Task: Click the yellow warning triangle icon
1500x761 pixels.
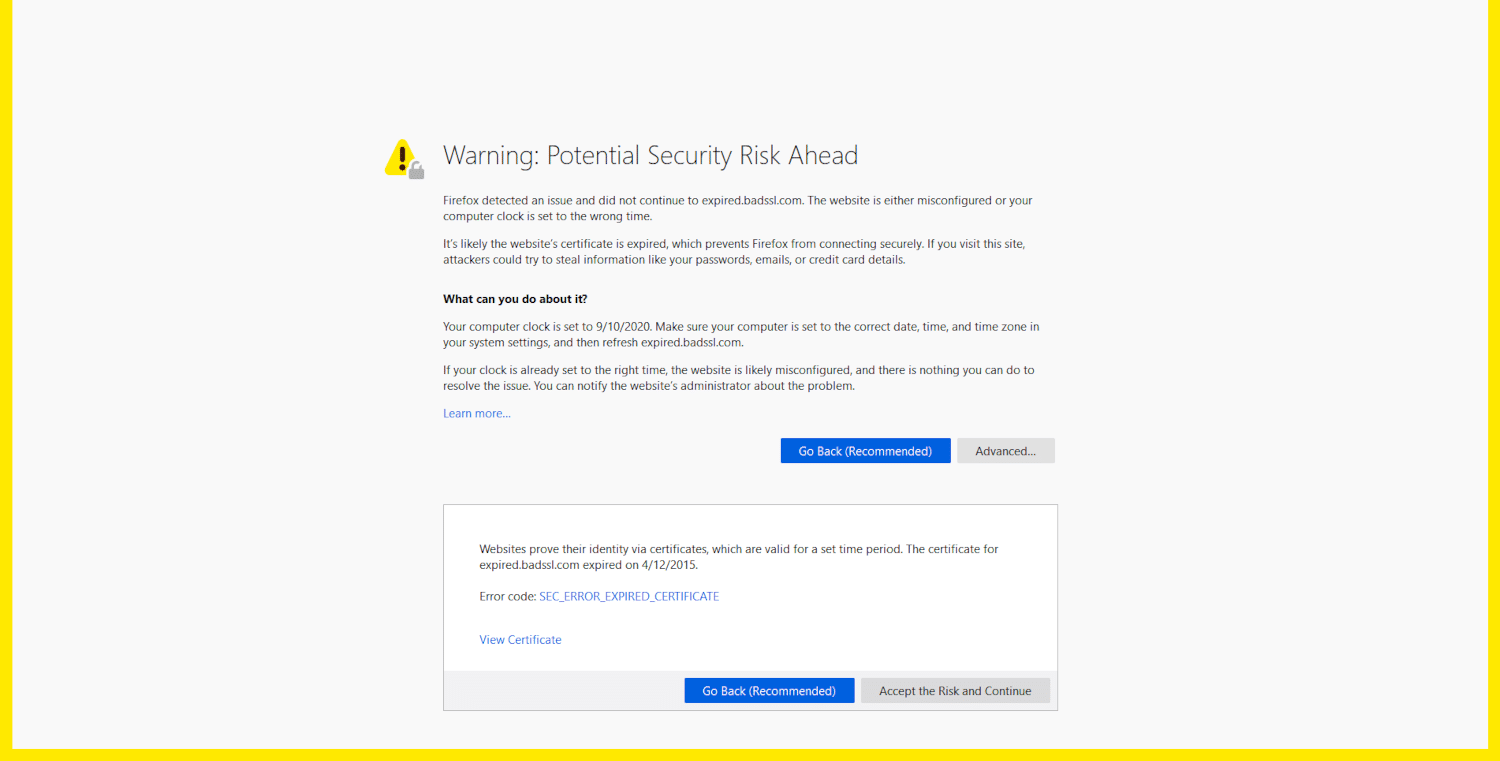Action: pos(399,155)
